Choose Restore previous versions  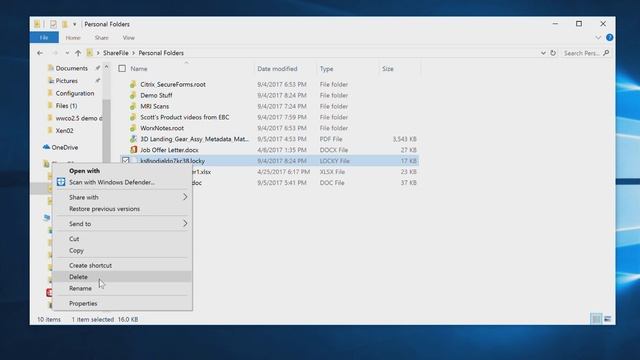pos(104,209)
